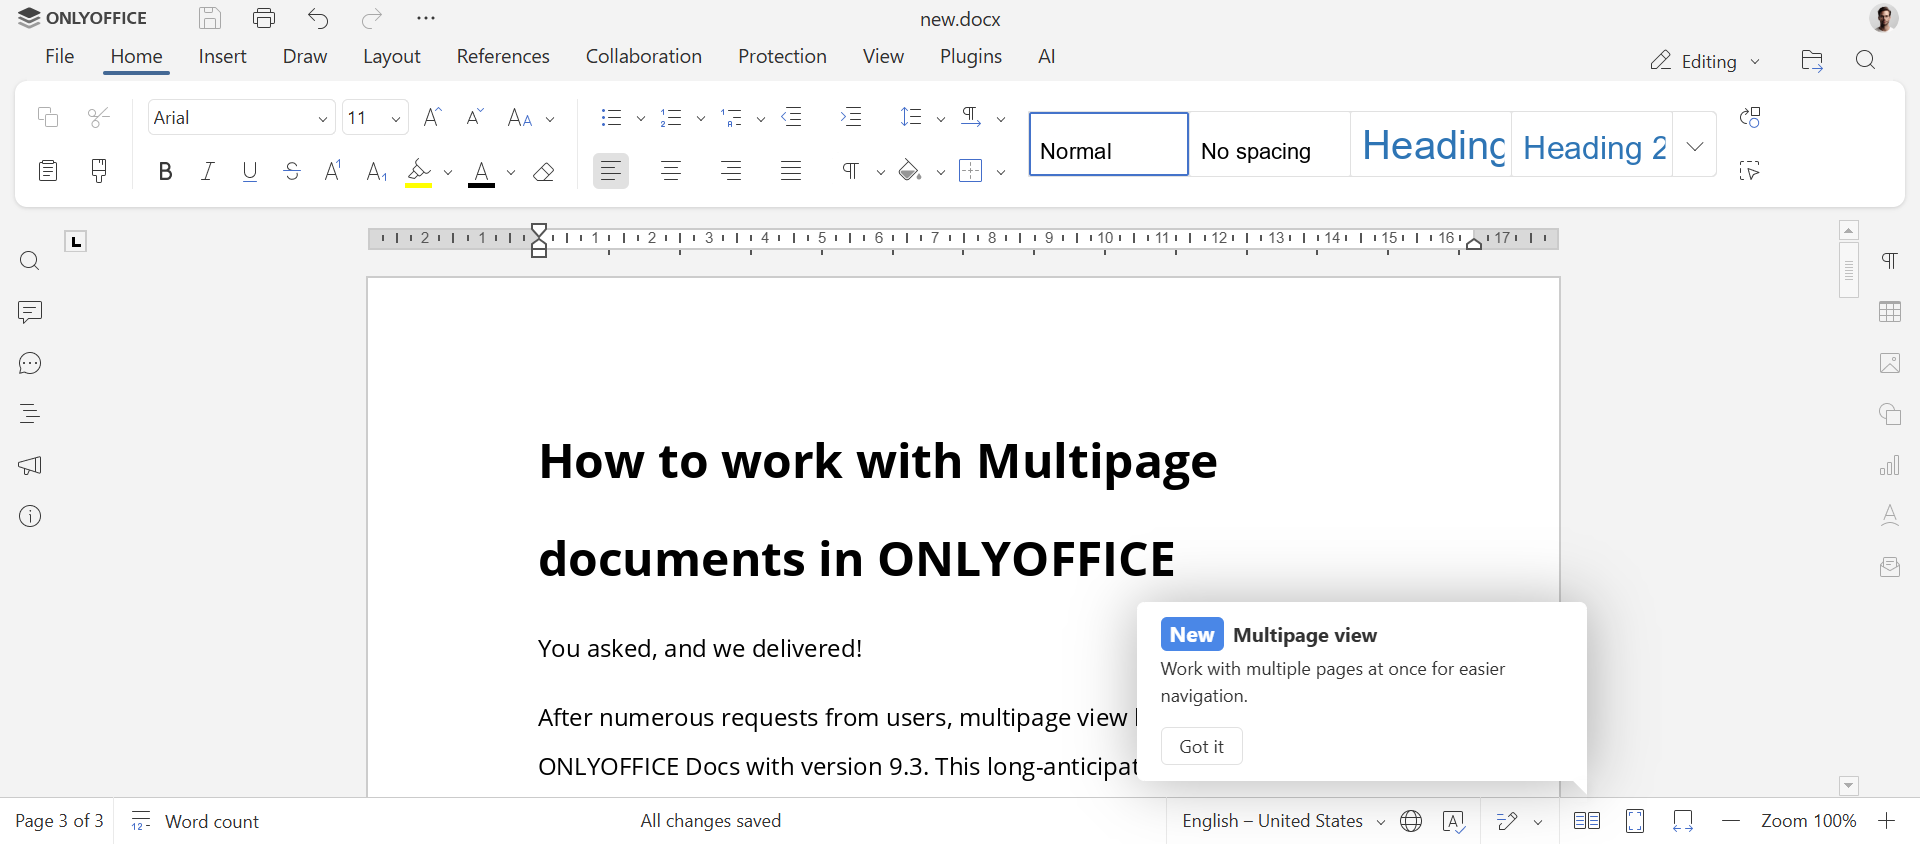
Task: Toggle Underline formatting
Action: tap(250, 171)
